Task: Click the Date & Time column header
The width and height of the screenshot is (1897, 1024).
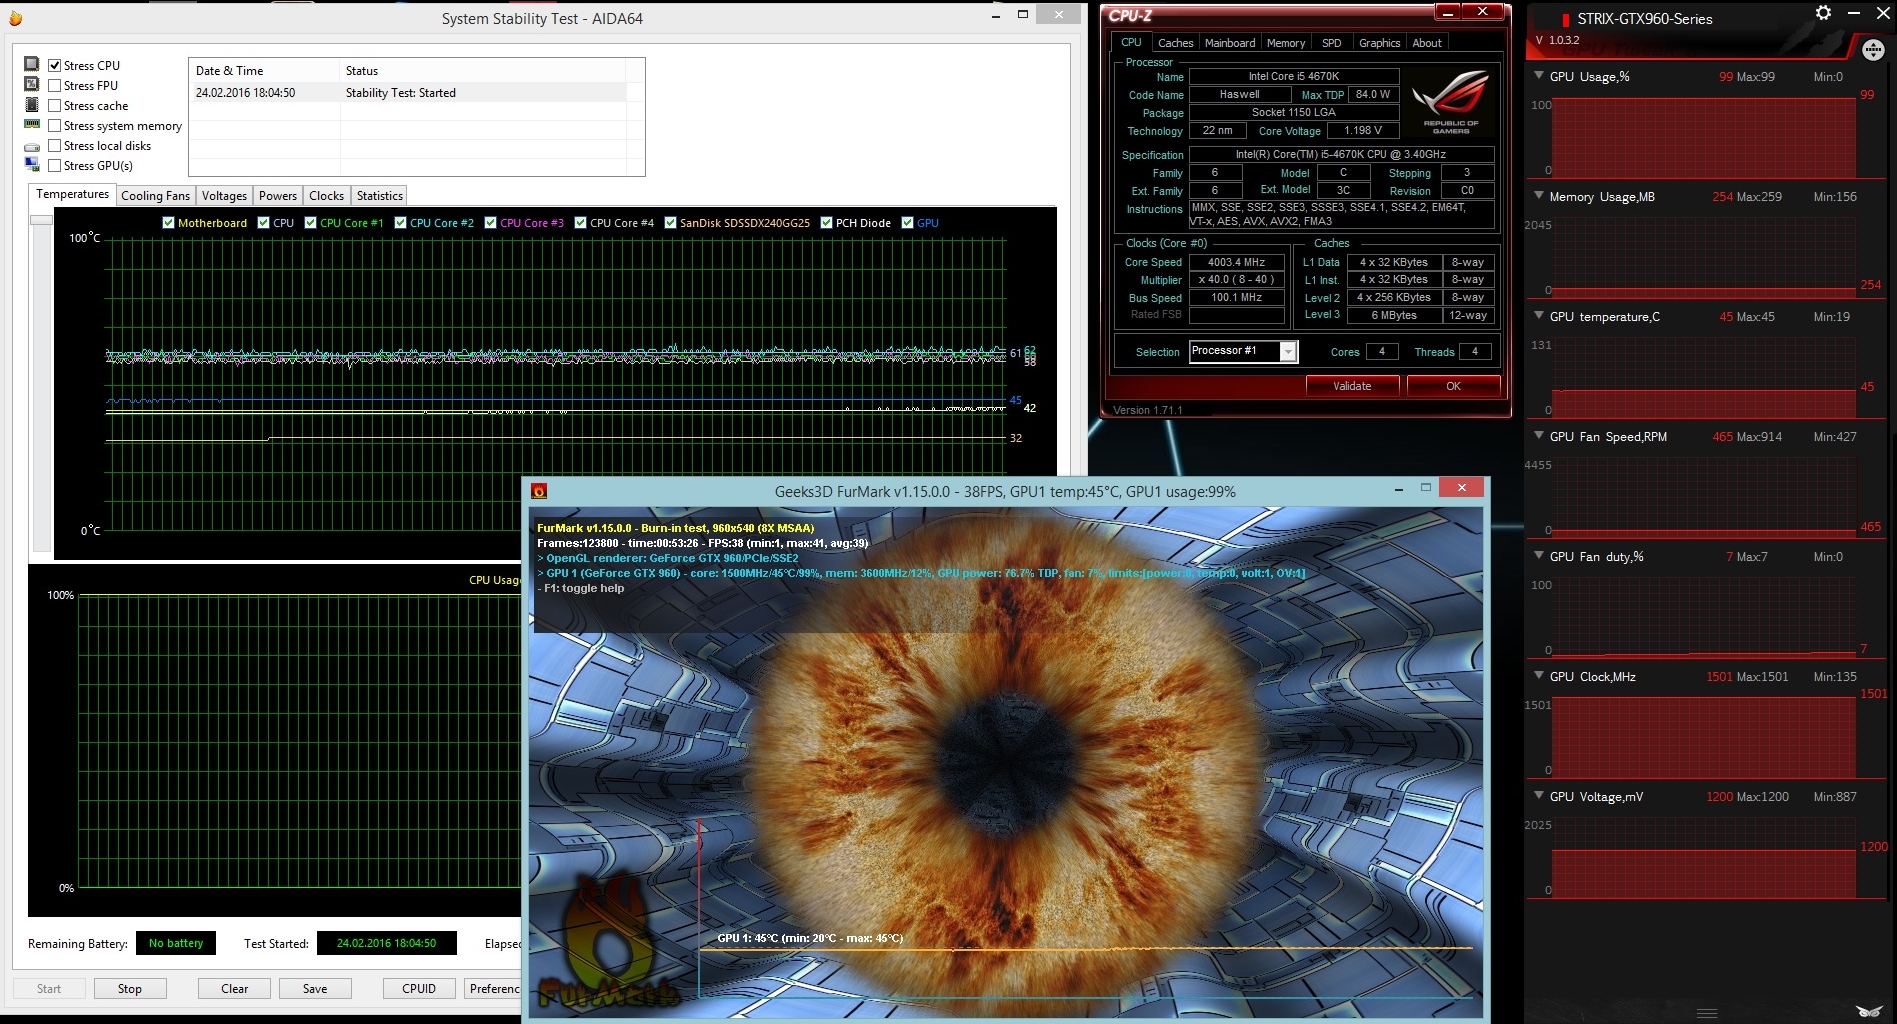Action: 264,71
